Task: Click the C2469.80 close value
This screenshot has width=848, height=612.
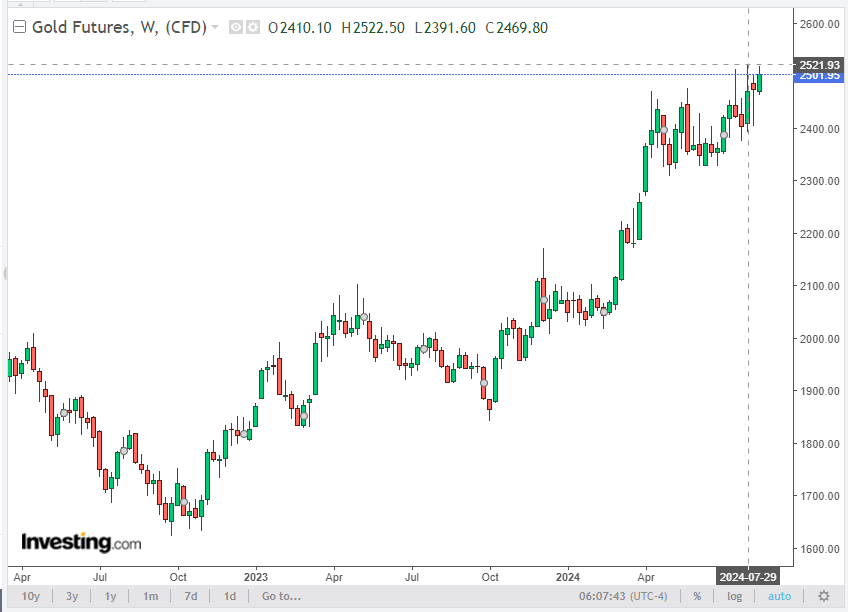Action: (517, 28)
